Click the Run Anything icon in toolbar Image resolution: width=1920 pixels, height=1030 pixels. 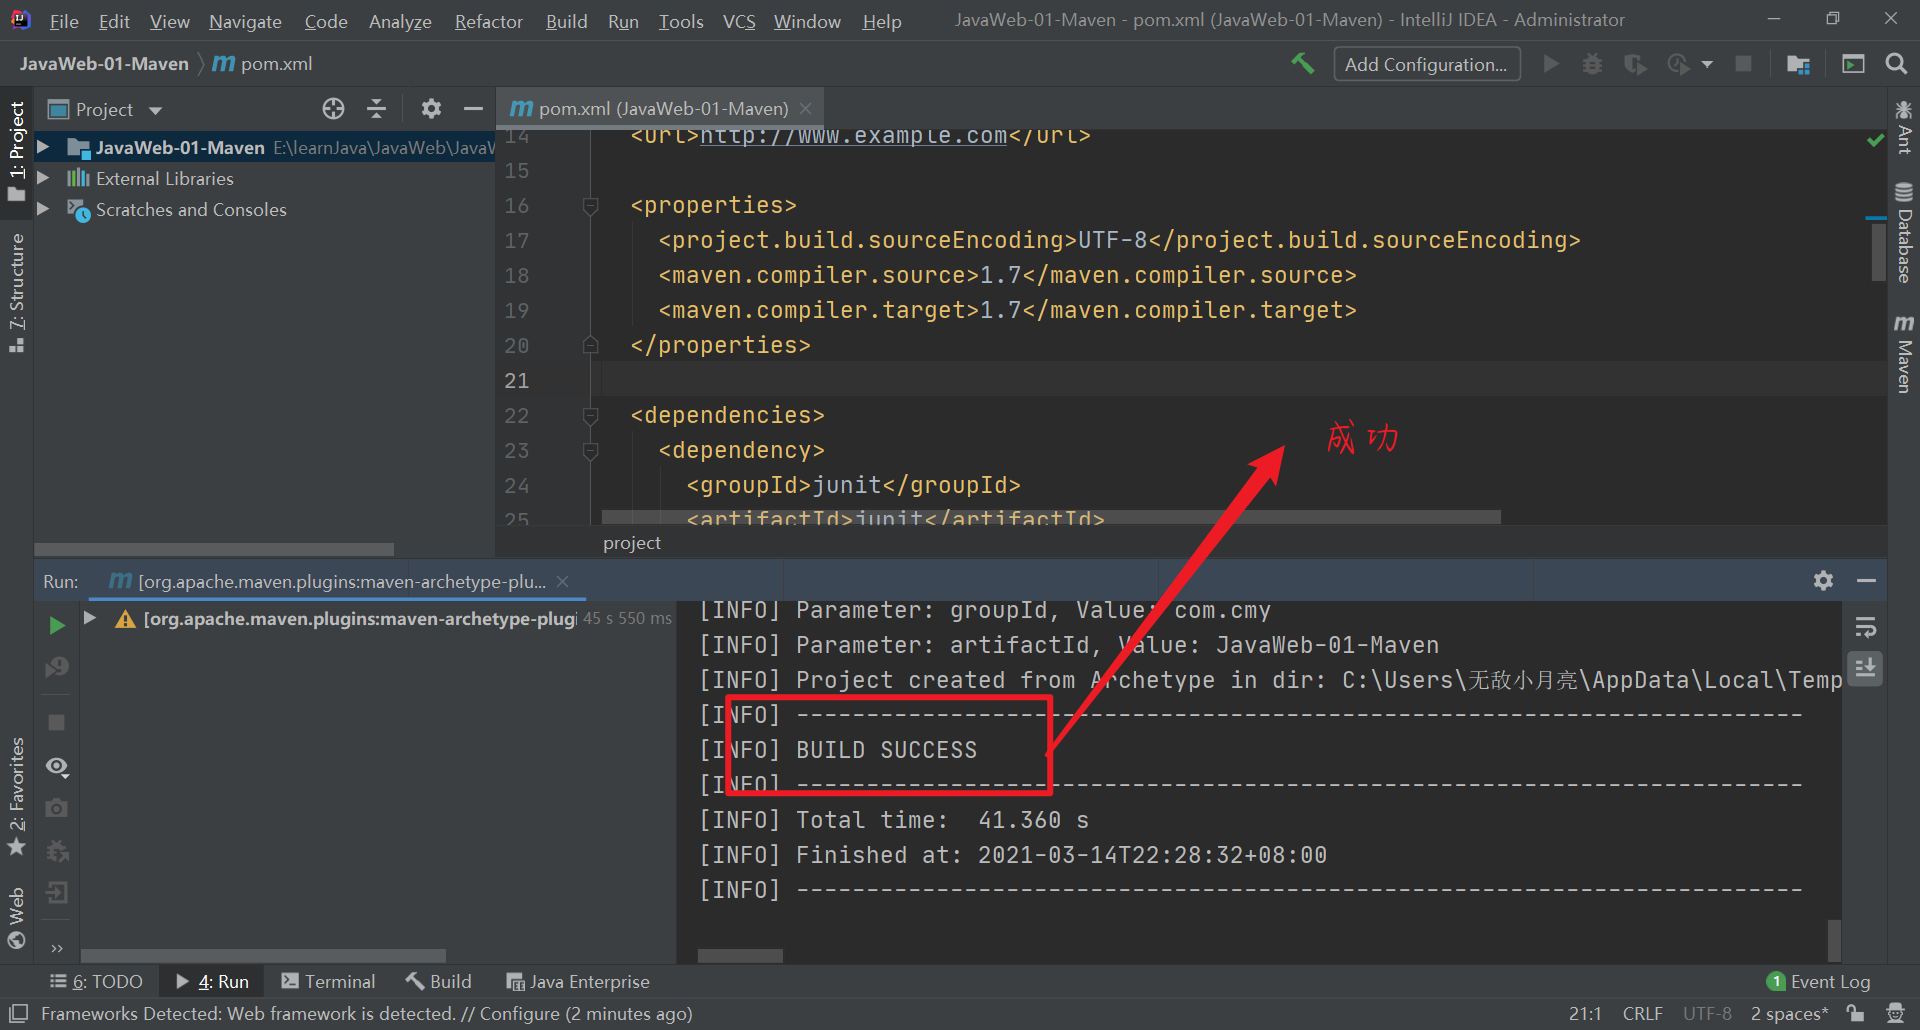pyautogui.click(x=1853, y=64)
